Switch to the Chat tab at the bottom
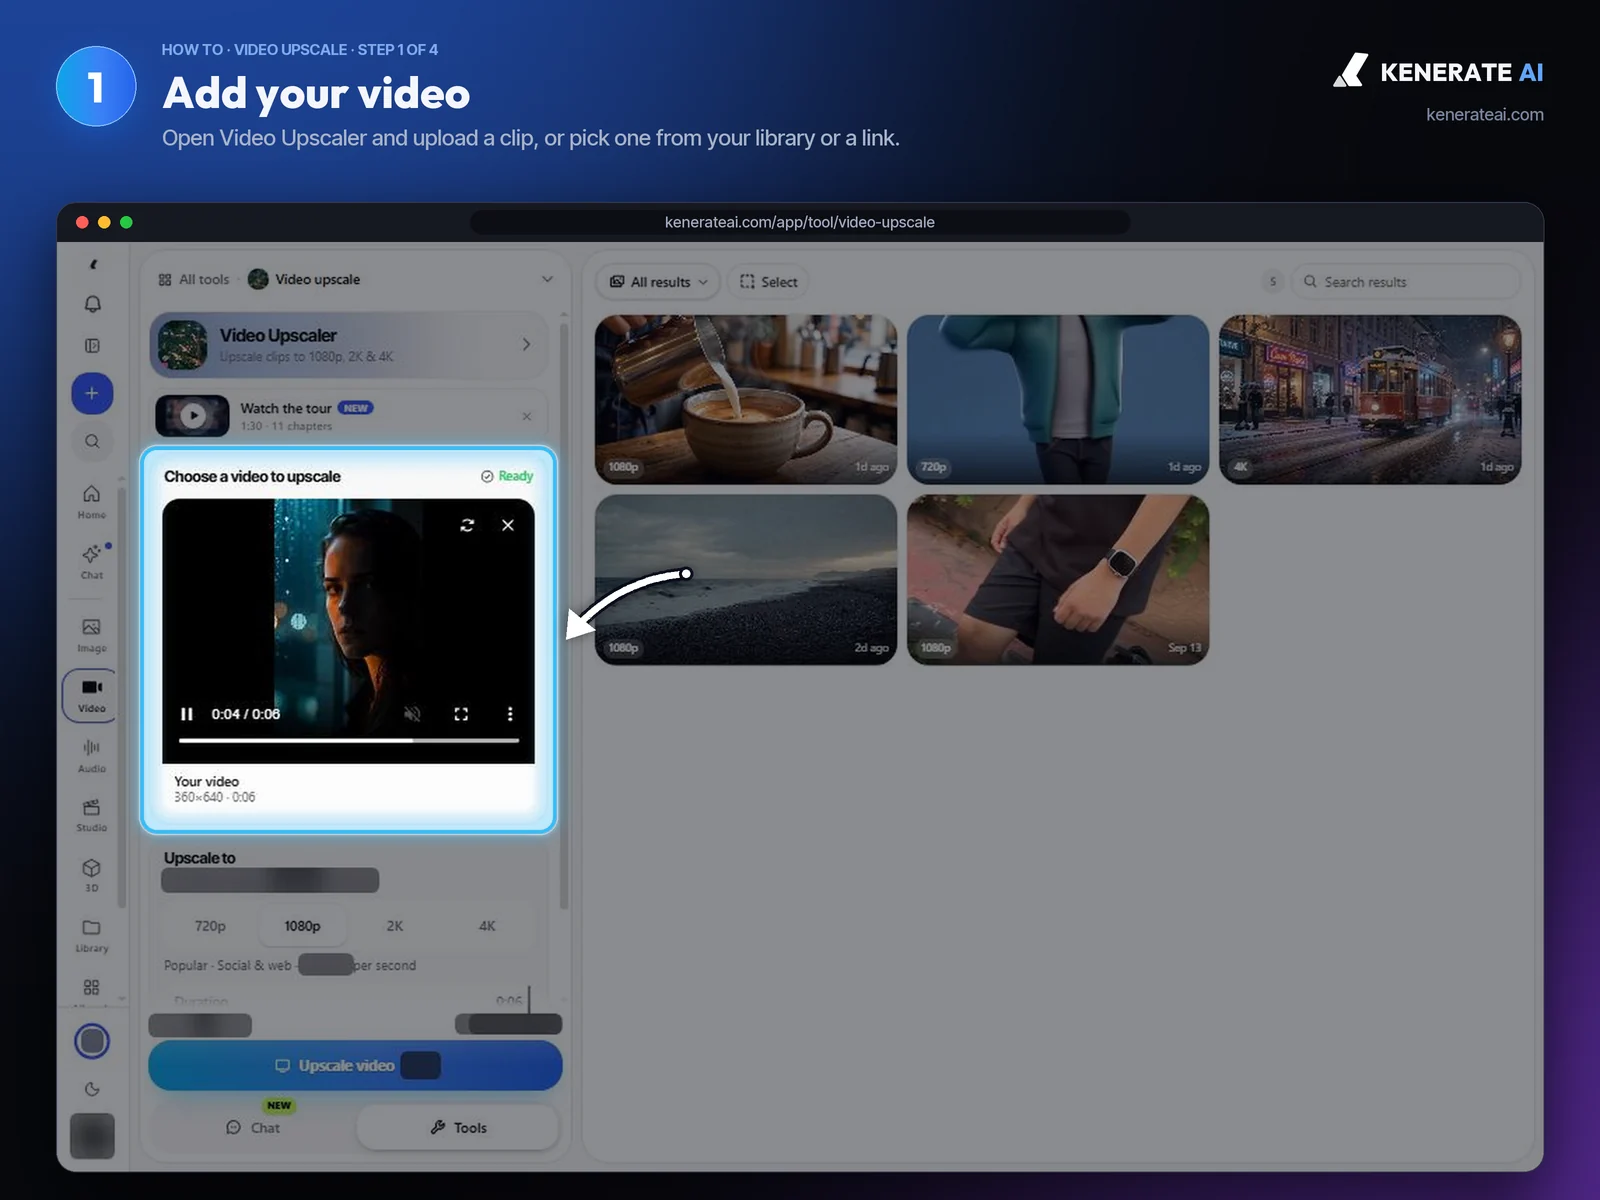Image resolution: width=1600 pixels, height=1200 pixels. (x=253, y=1127)
